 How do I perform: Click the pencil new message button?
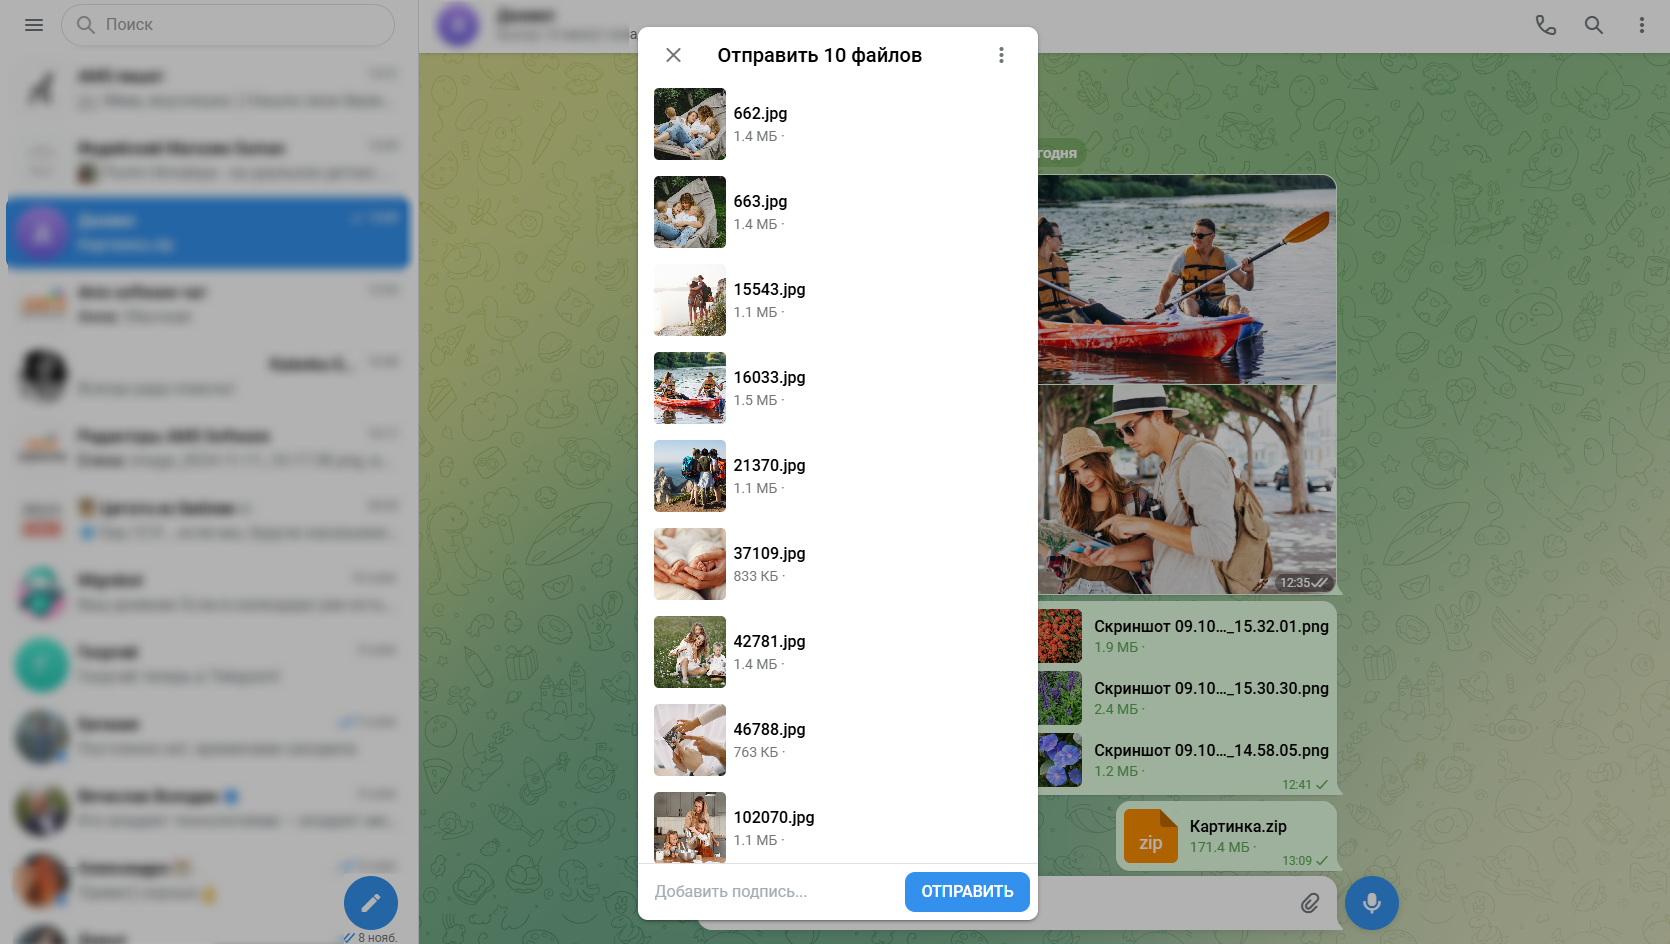click(x=371, y=903)
